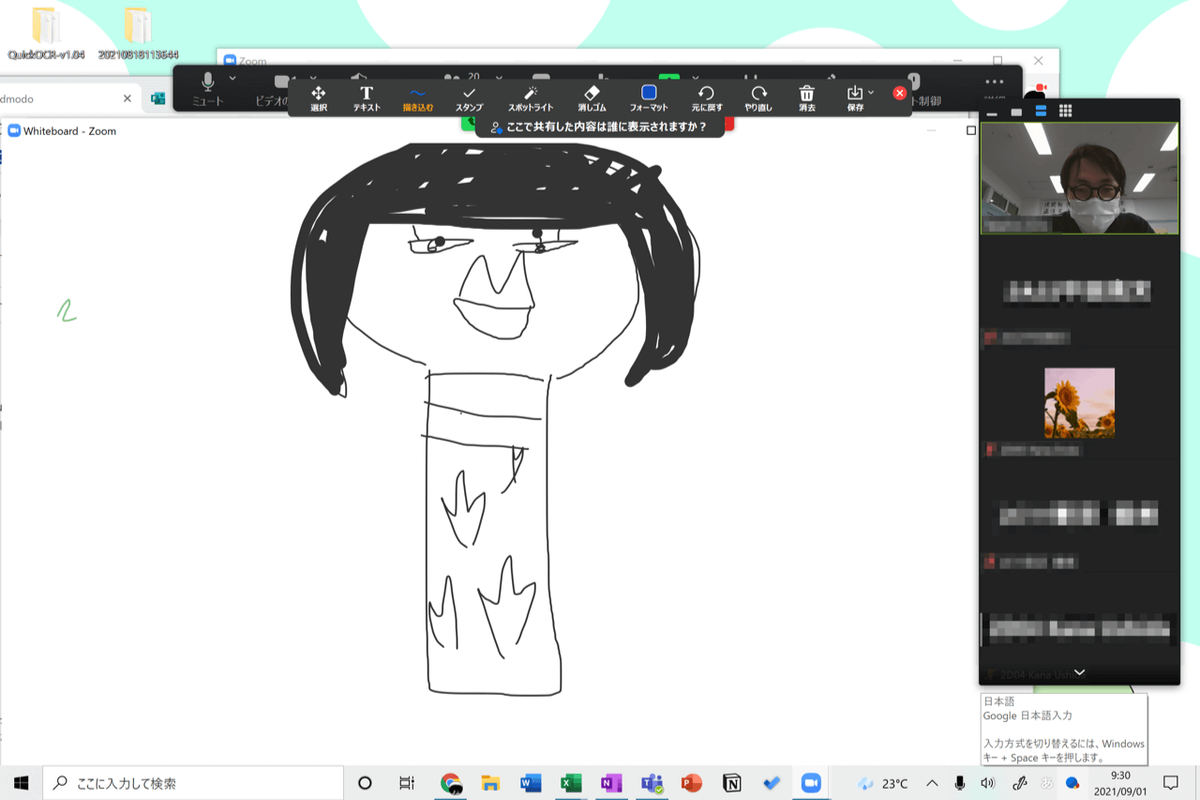Viewport: 1200px width, 800px height.
Task: Close the annotation toolbar with red X
Action: (899, 93)
